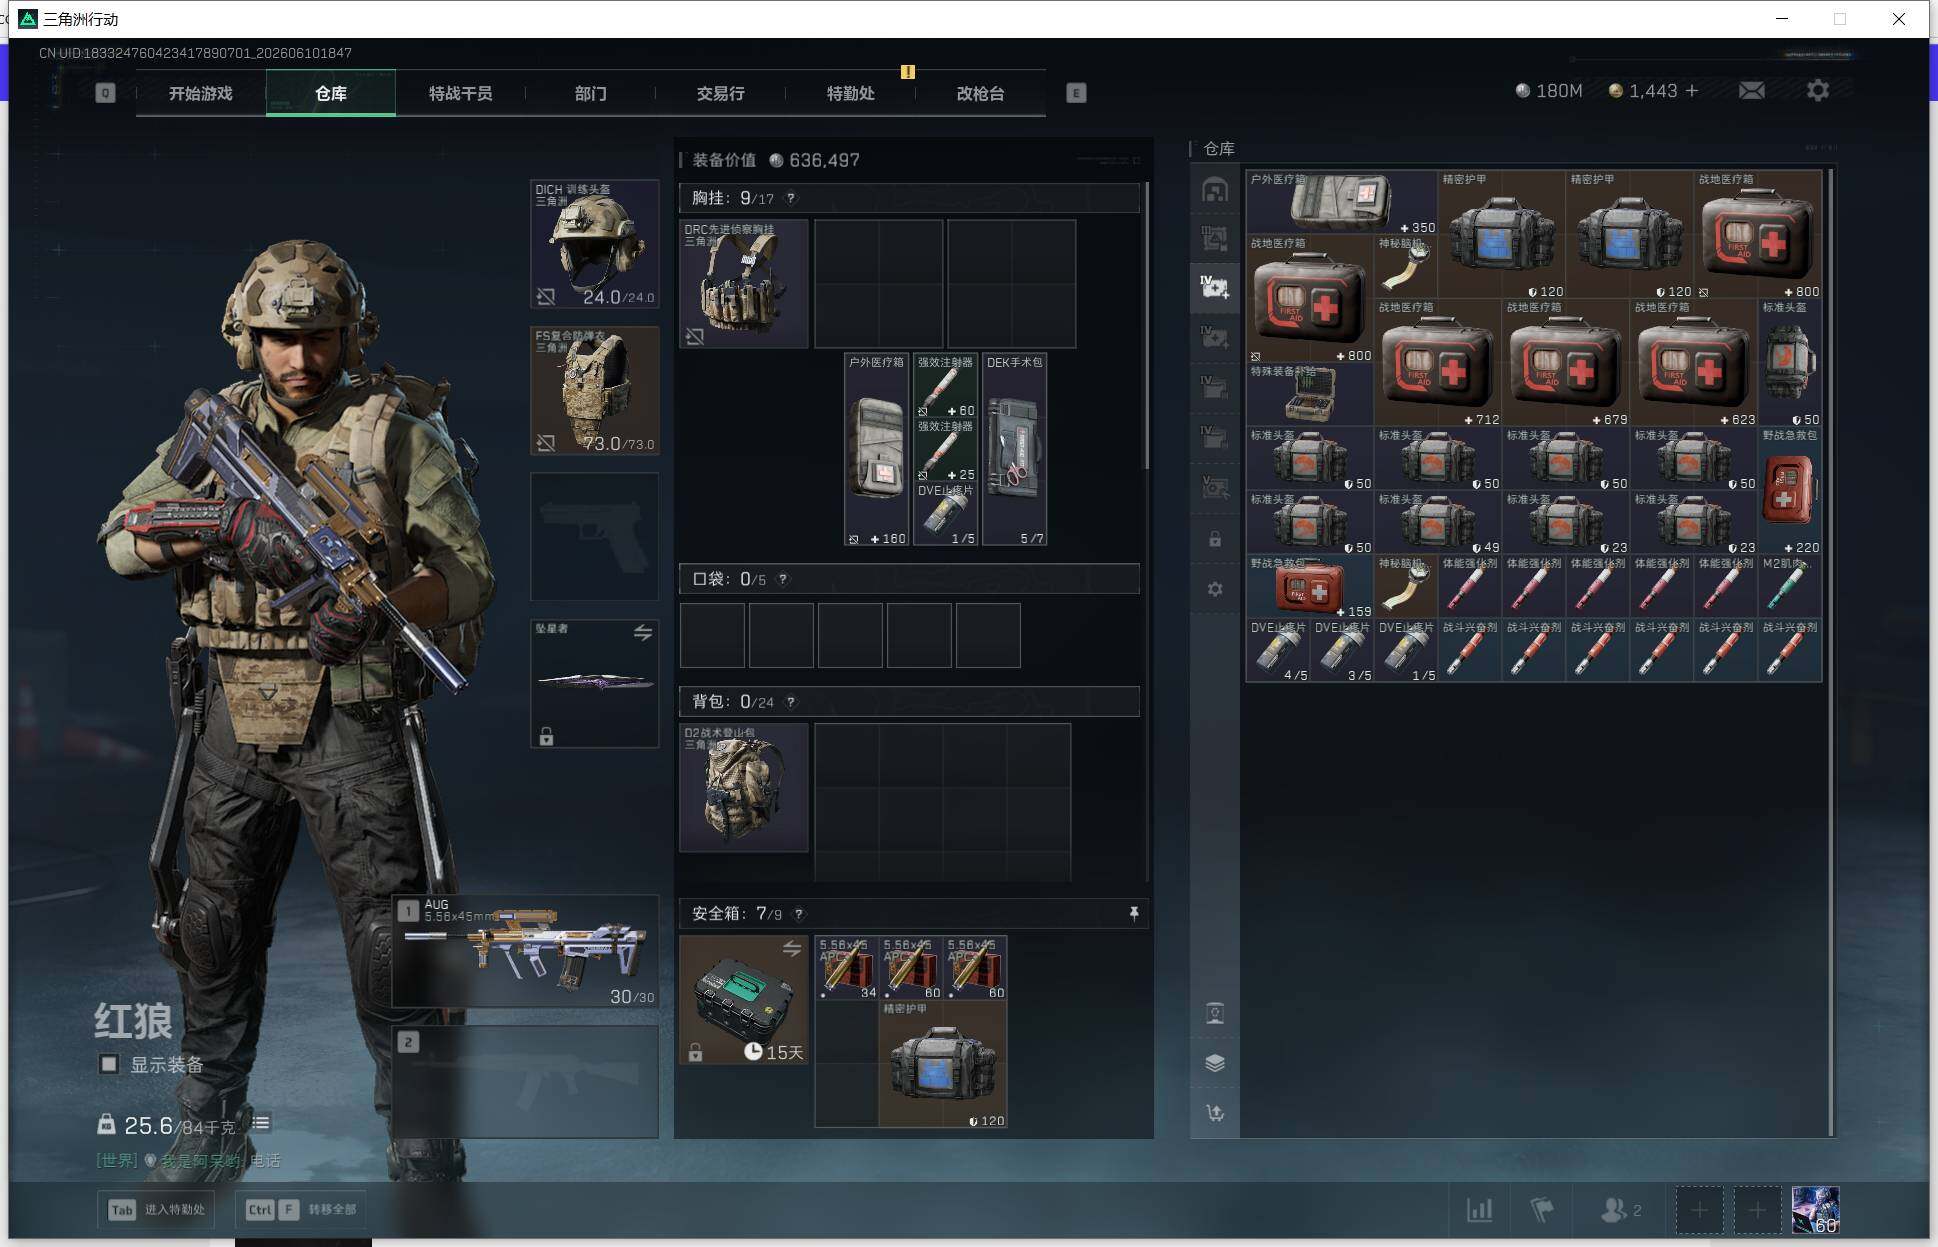This screenshot has width=1938, height=1247.
Task: Click the 进入特勤处 Tab button
Action: pos(157,1209)
